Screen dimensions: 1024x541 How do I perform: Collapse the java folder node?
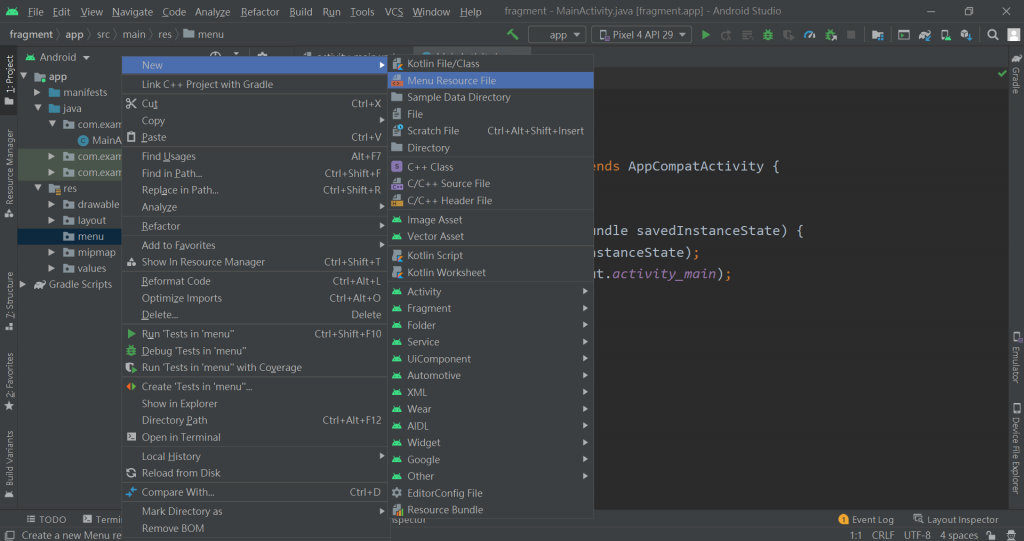pyautogui.click(x=37, y=108)
